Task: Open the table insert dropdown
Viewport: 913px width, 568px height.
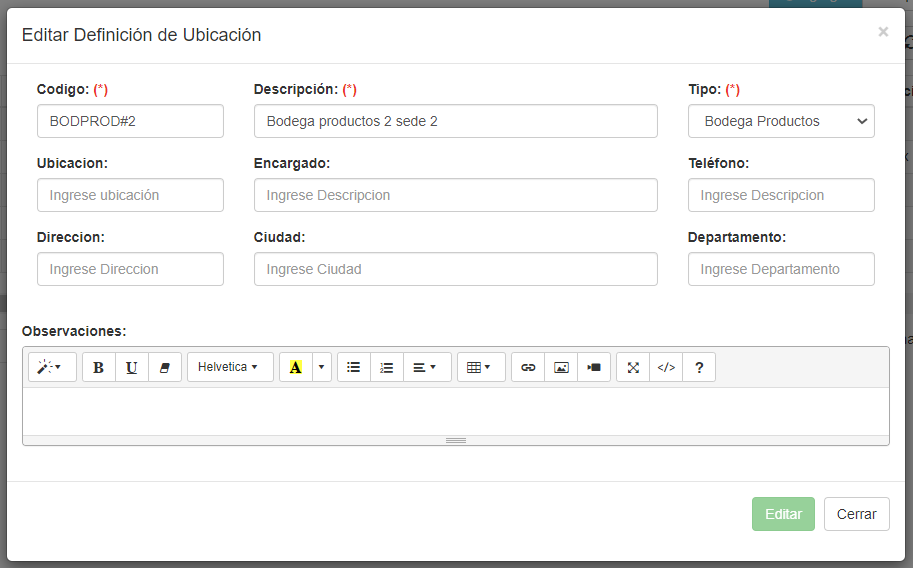Action: pos(480,367)
